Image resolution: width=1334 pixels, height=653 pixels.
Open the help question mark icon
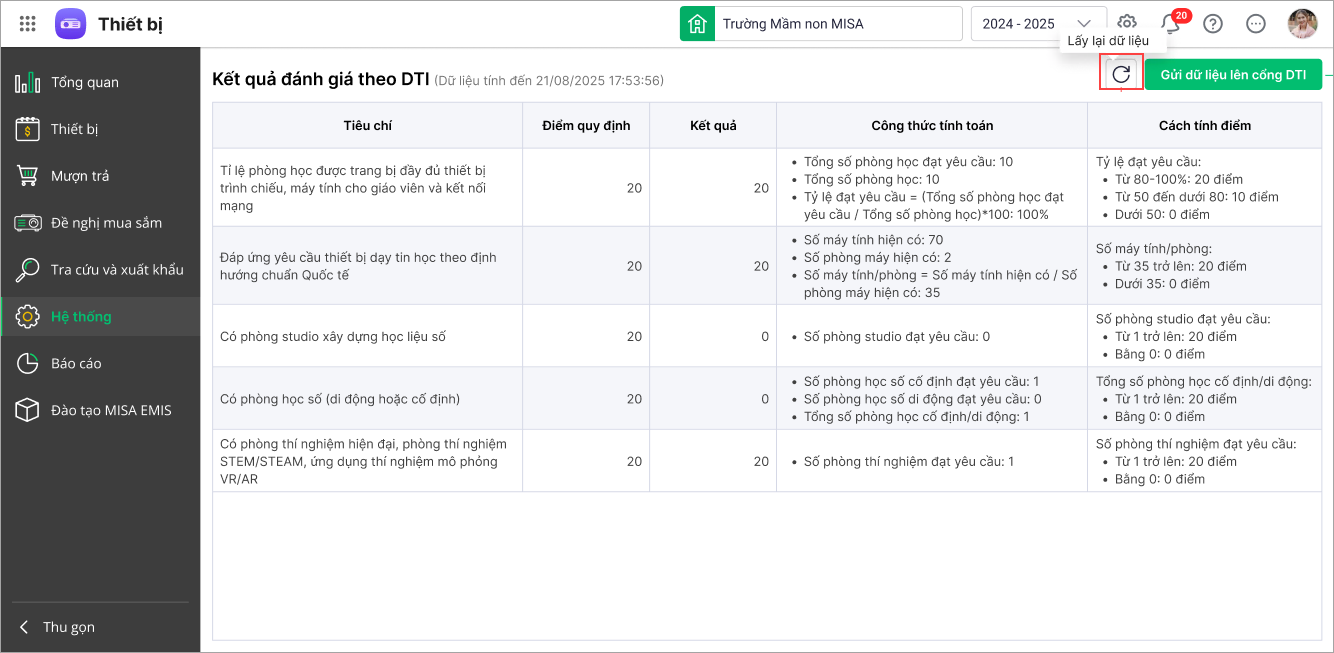click(x=1213, y=24)
